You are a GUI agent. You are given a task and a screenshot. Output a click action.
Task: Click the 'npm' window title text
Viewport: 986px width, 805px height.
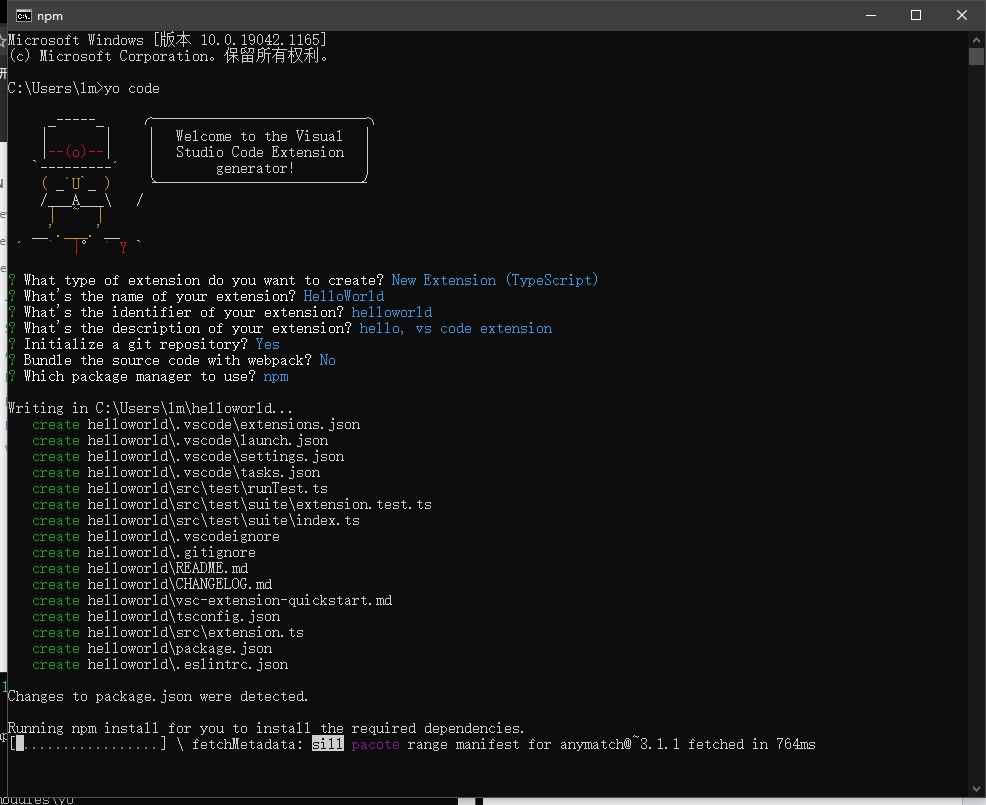coord(50,16)
